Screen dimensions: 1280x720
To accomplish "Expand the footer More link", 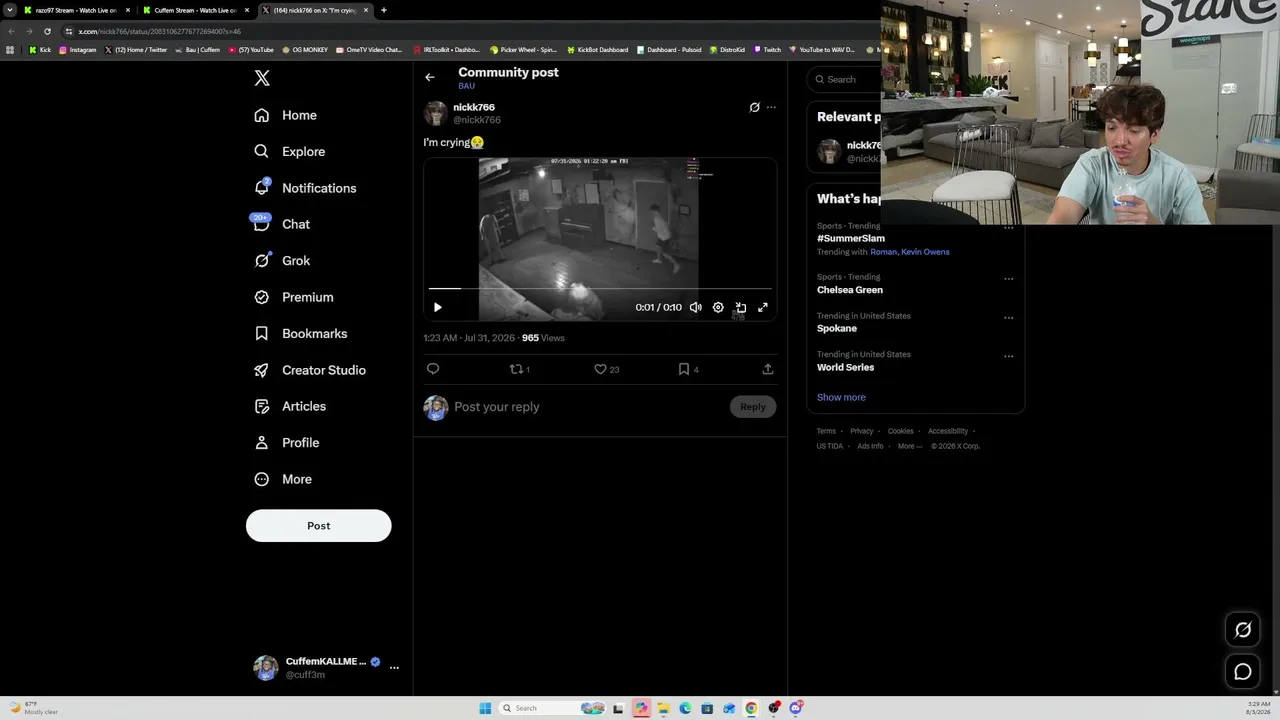I will pos(908,446).
